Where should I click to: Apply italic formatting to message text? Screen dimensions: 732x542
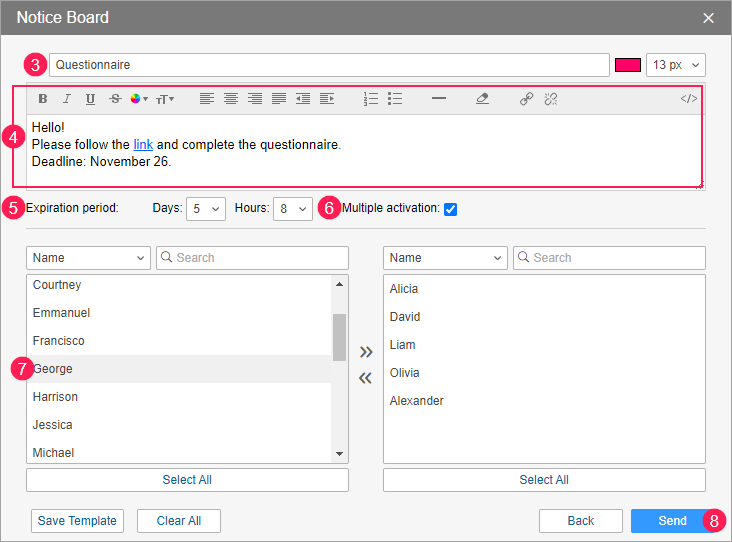pyautogui.click(x=67, y=99)
